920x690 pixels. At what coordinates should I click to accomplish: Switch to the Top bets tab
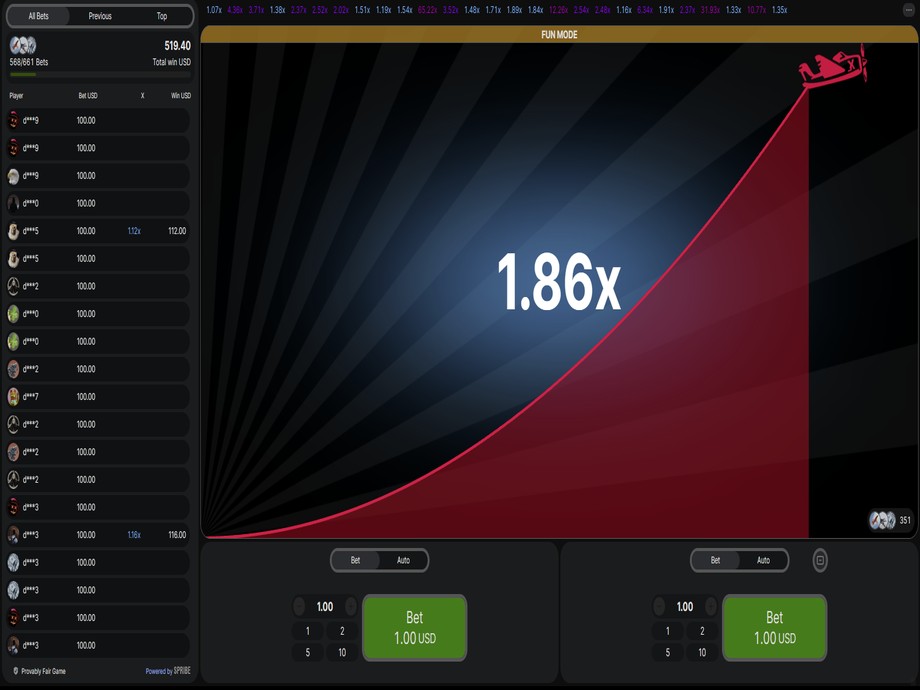click(x=162, y=16)
